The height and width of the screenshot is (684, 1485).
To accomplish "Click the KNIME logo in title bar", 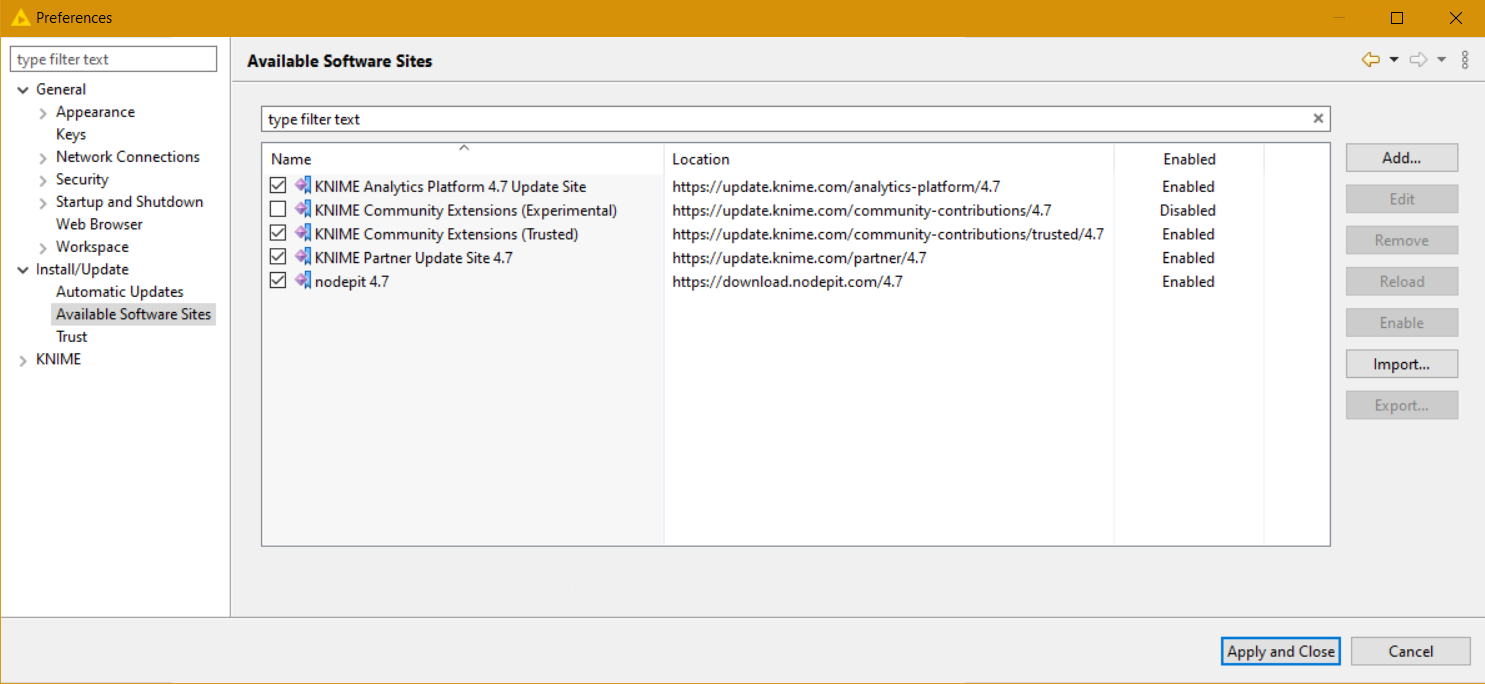I will point(20,18).
